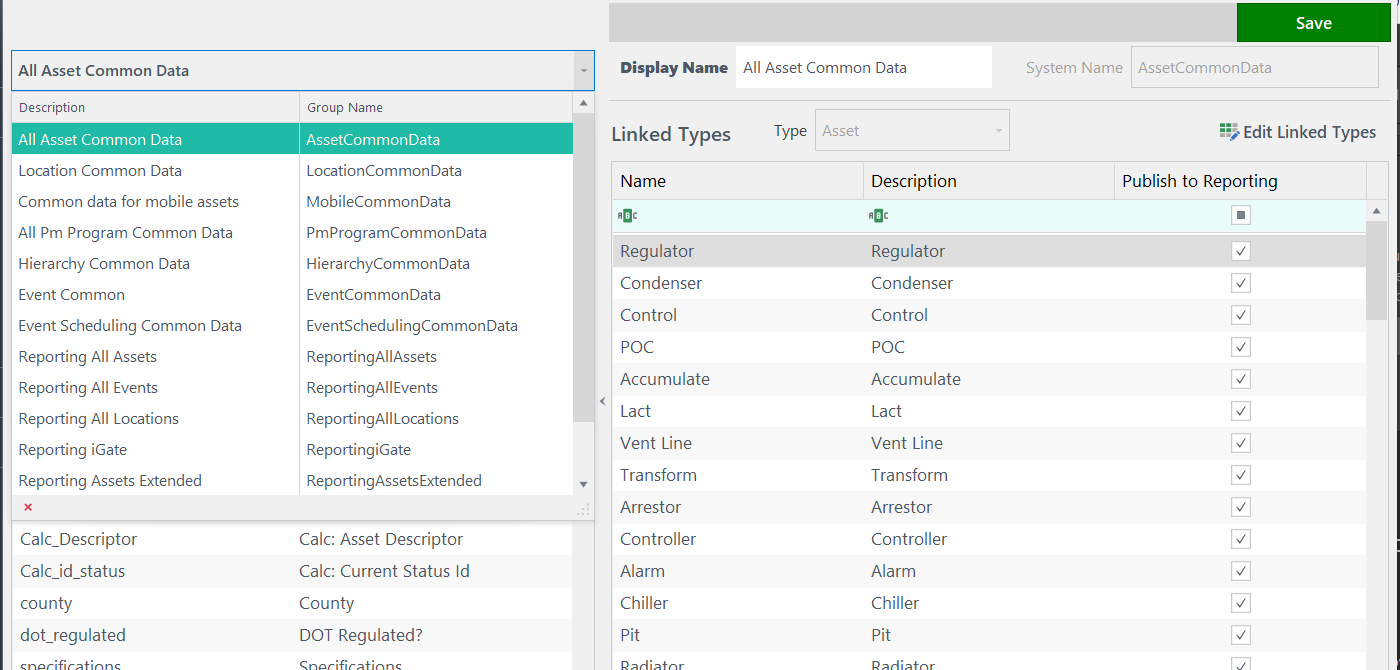This screenshot has height=670, width=1400.
Task: Click the dropdown list vertical scrollbar thumb
Action: click(584, 267)
